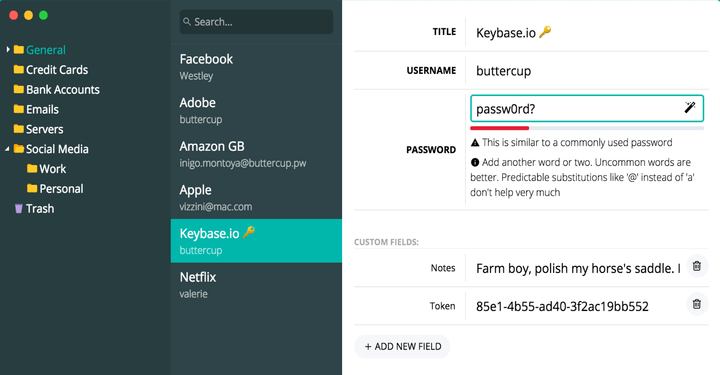This screenshot has height=375, width=720.
Task: Open the Work subgroup
Action: [x=53, y=169]
